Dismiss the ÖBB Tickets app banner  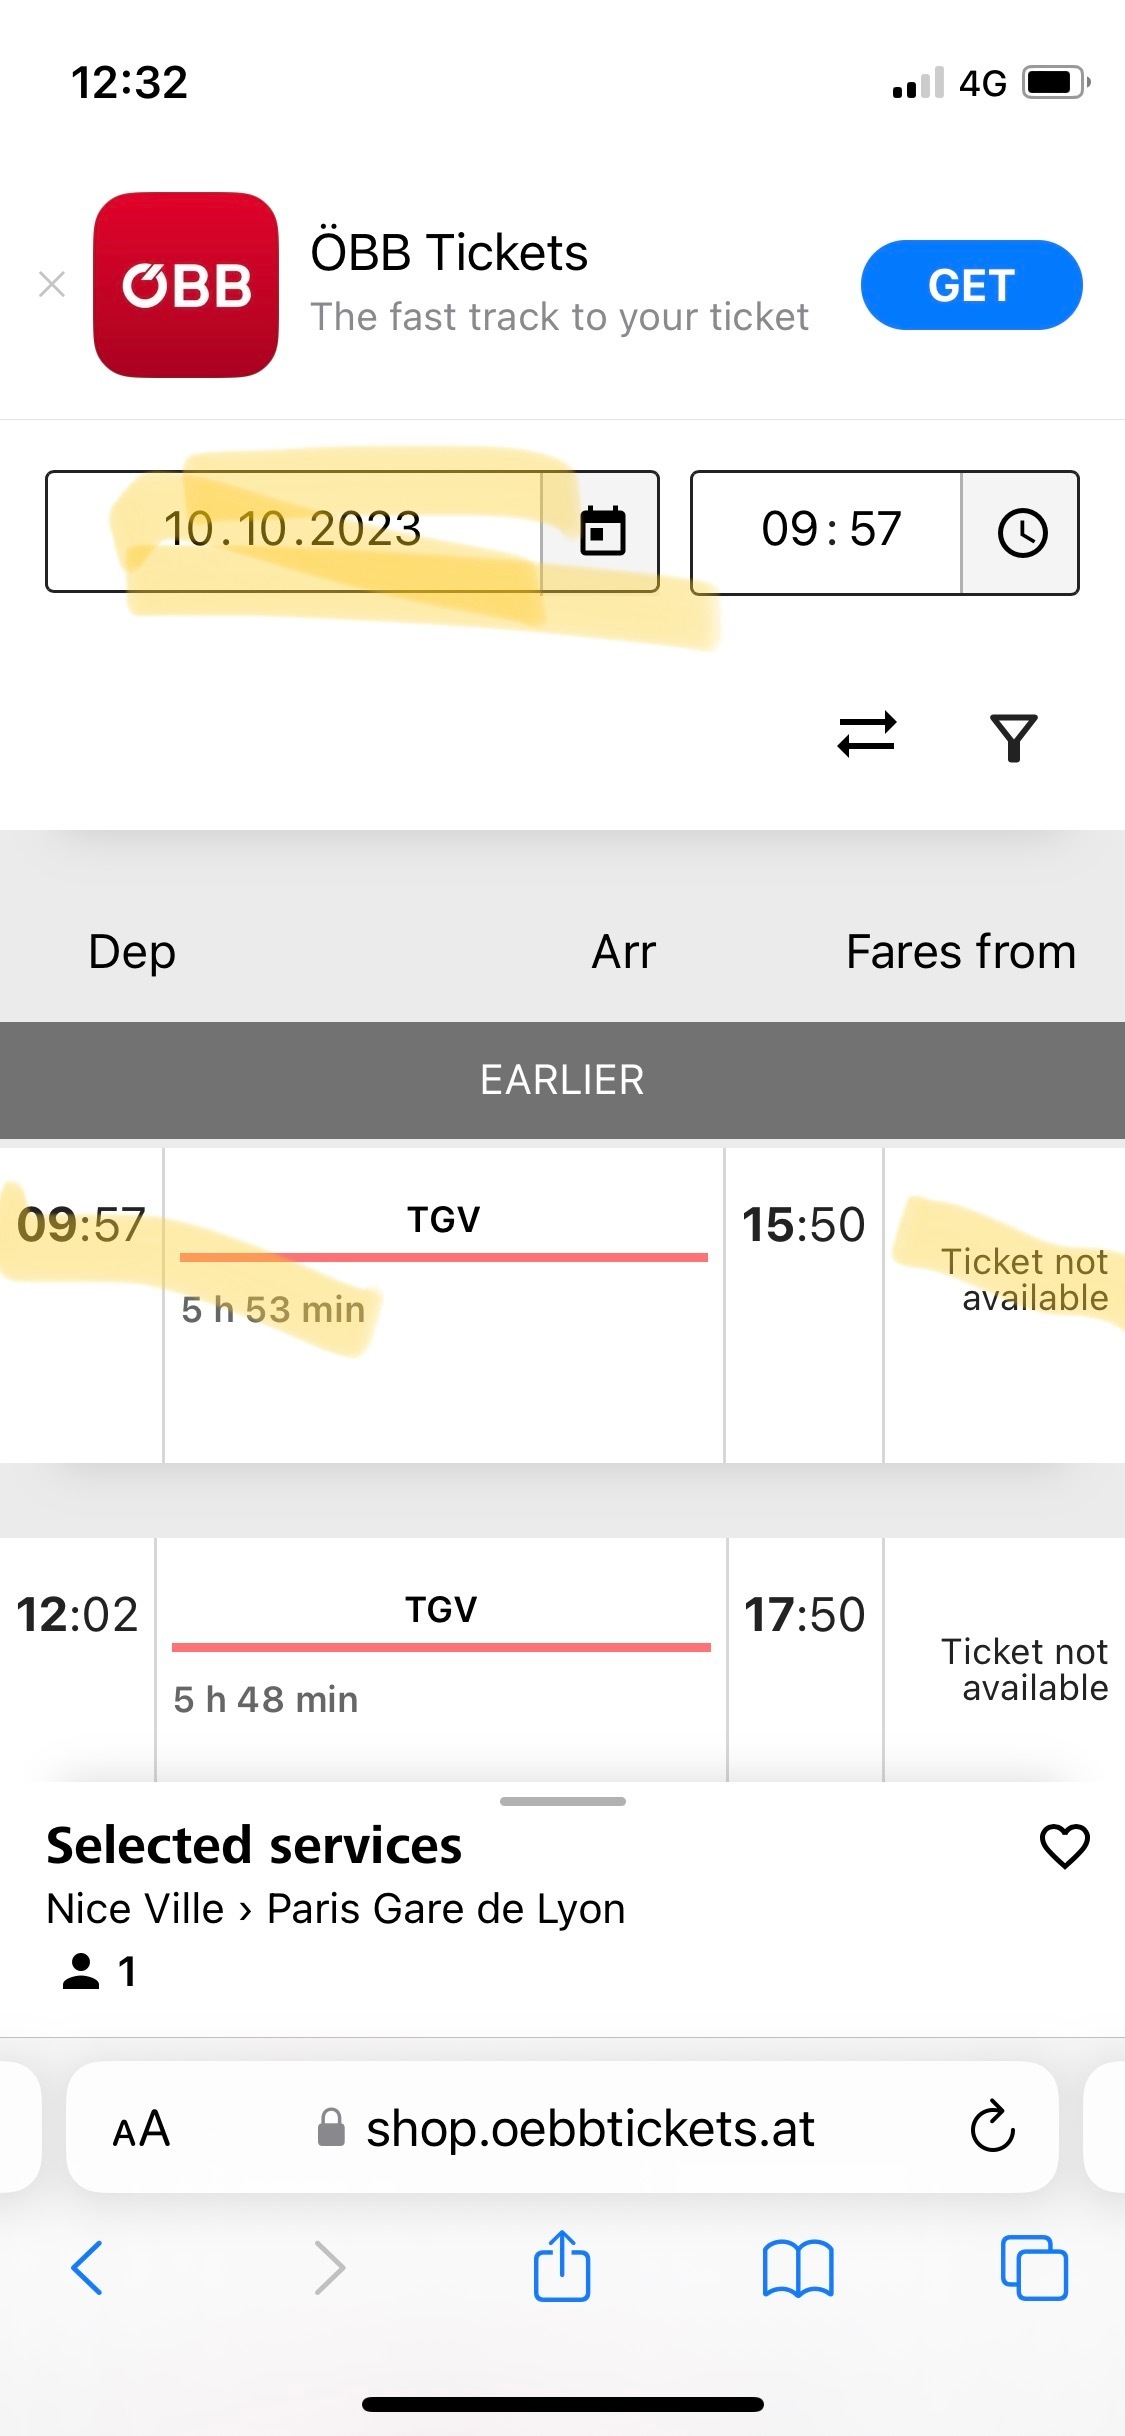click(52, 284)
